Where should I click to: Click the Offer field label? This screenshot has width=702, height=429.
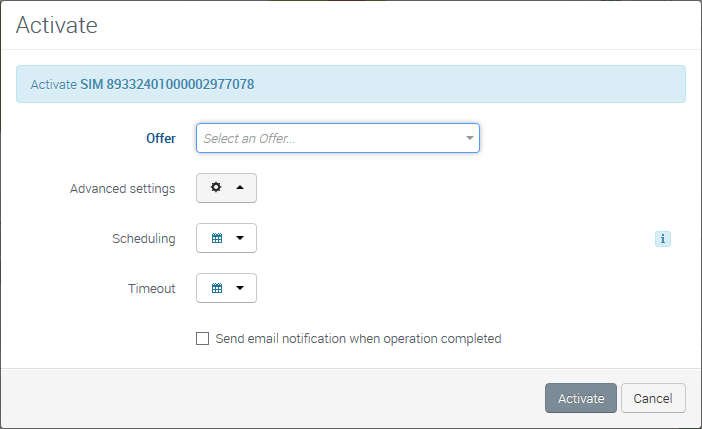pyautogui.click(x=161, y=138)
